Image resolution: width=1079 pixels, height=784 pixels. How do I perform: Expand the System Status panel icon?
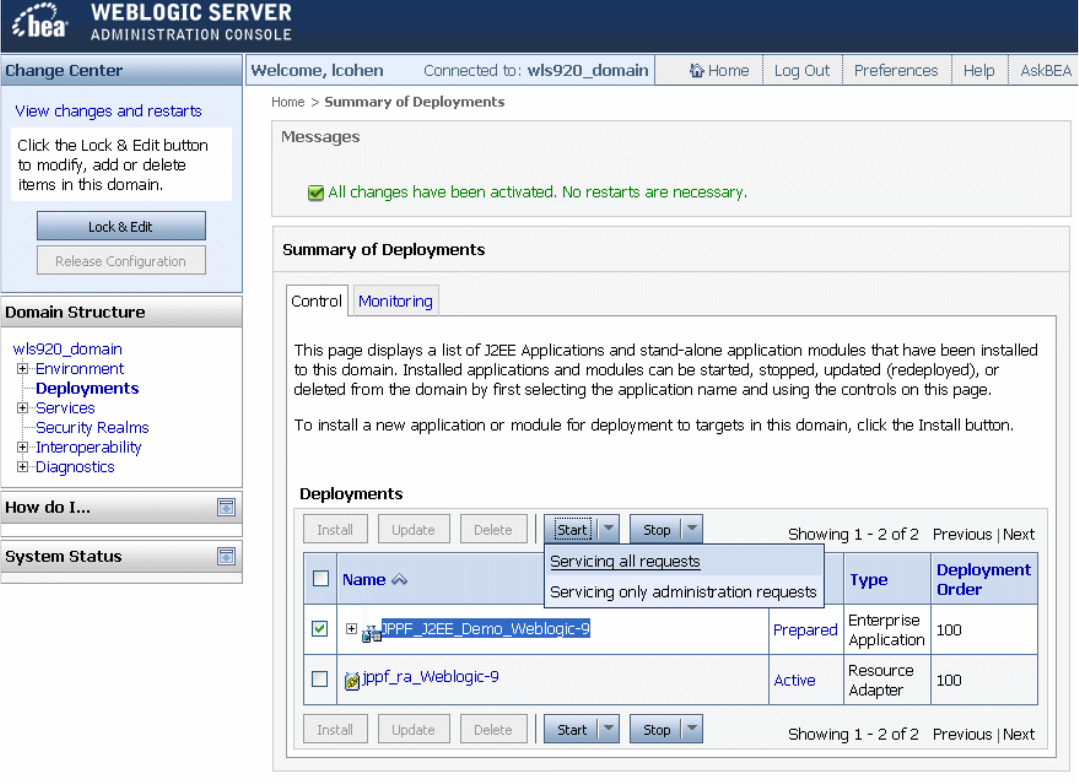tap(226, 556)
